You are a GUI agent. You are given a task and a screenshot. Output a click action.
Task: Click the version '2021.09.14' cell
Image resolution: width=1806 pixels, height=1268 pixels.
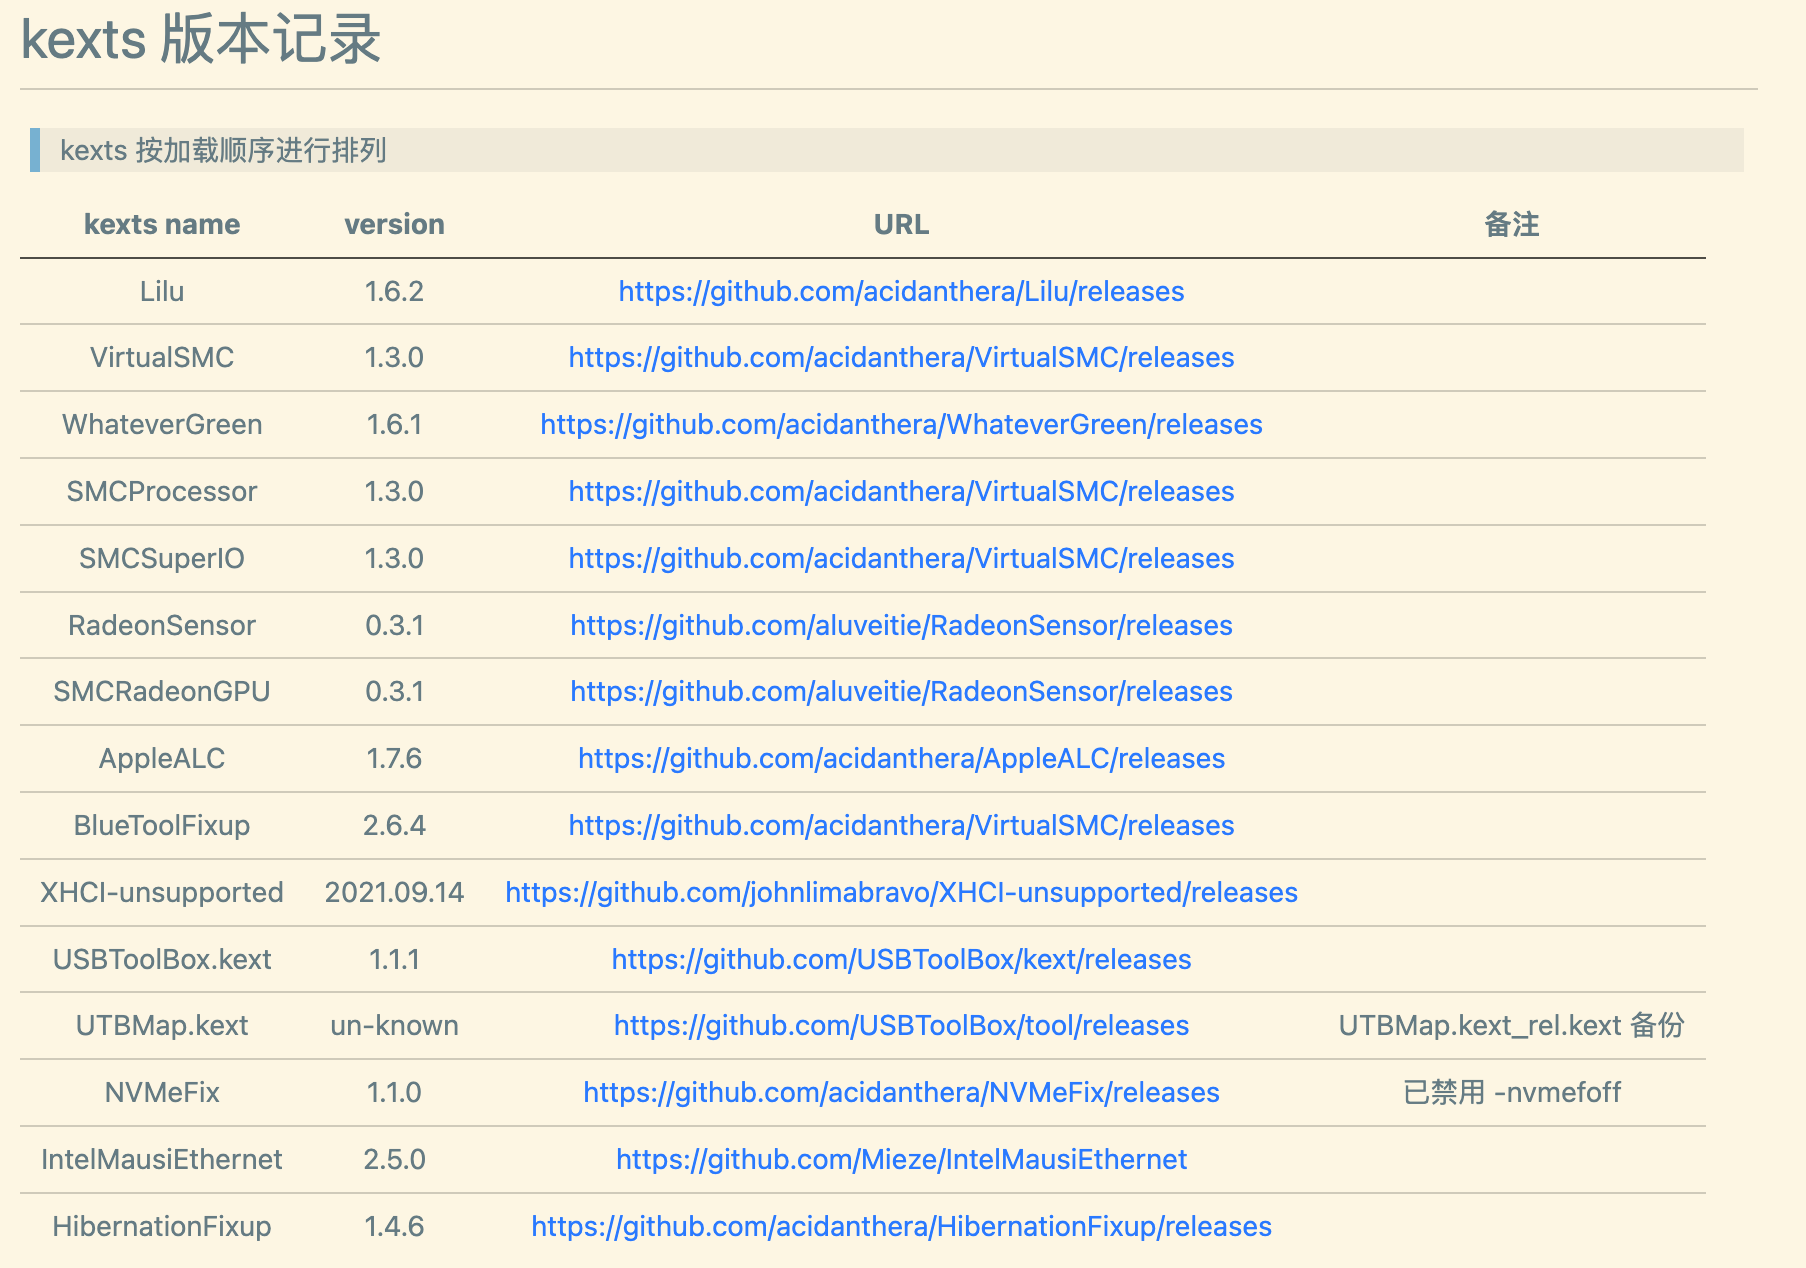tap(394, 892)
